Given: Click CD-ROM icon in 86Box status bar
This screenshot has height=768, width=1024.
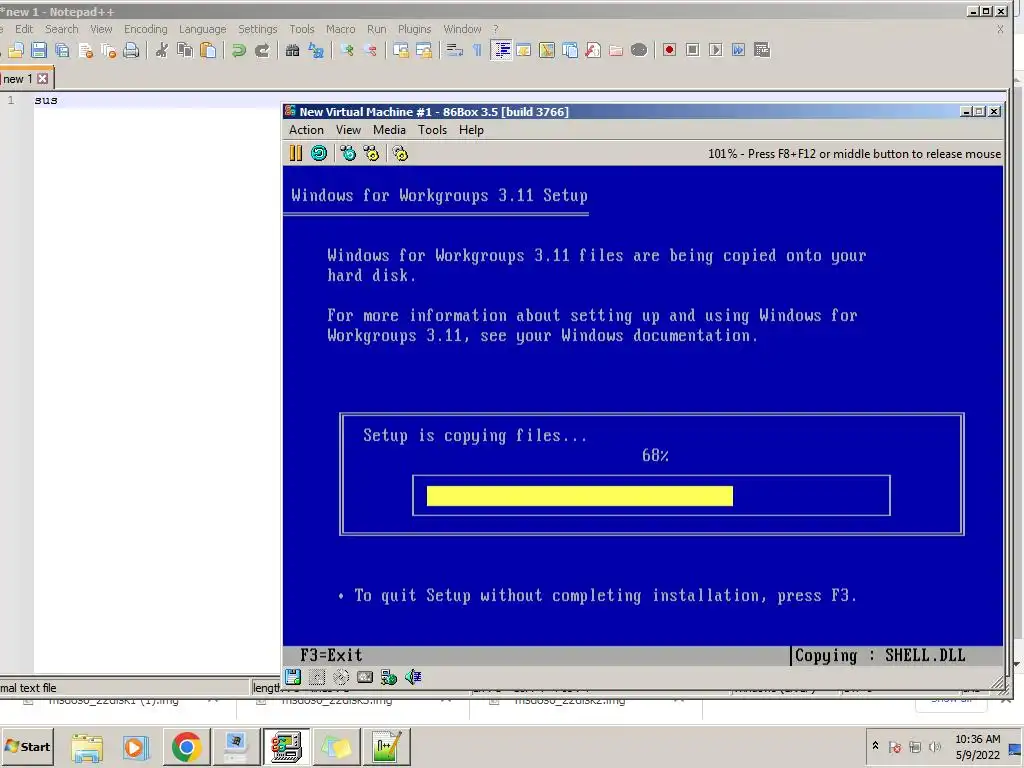Looking at the screenshot, I should click(x=341, y=677).
